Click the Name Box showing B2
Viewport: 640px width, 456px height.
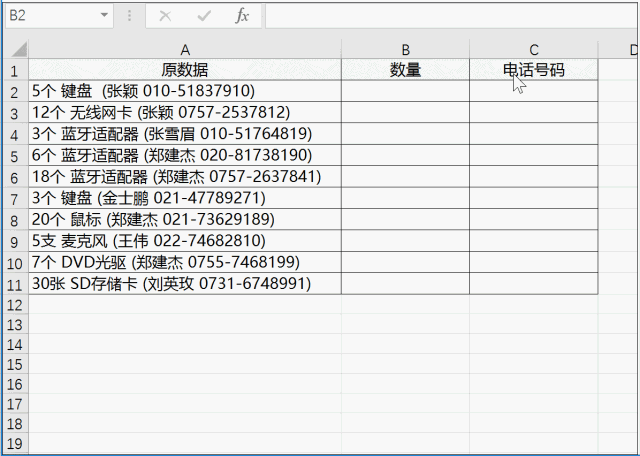click(x=58, y=16)
